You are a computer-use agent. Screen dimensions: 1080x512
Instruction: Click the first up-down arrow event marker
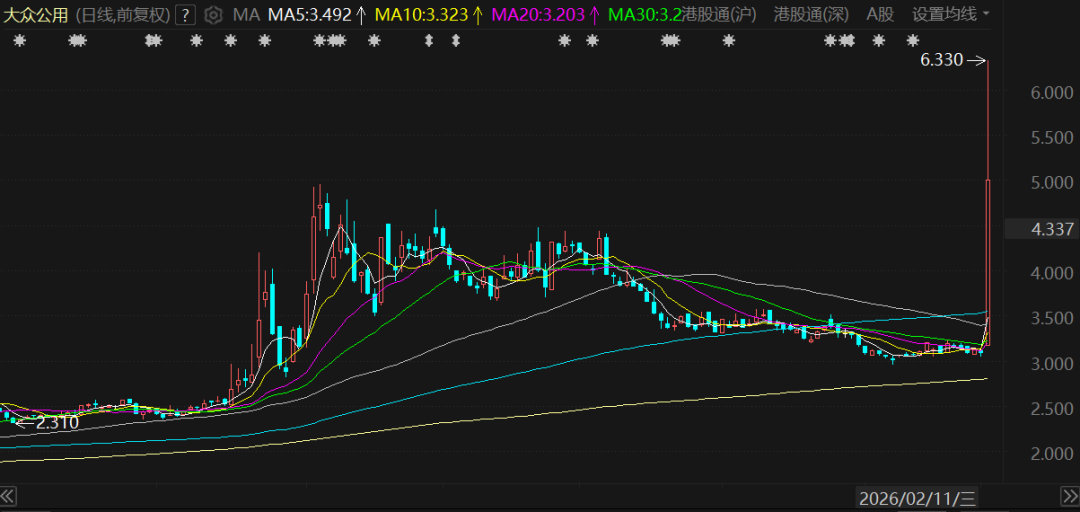click(429, 41)
